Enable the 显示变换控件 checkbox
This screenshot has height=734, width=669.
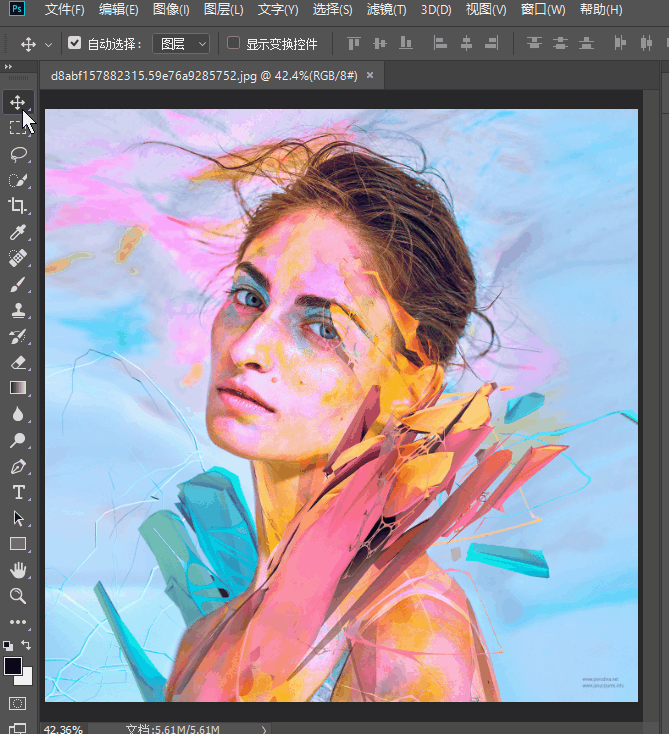tap(234, 44)
